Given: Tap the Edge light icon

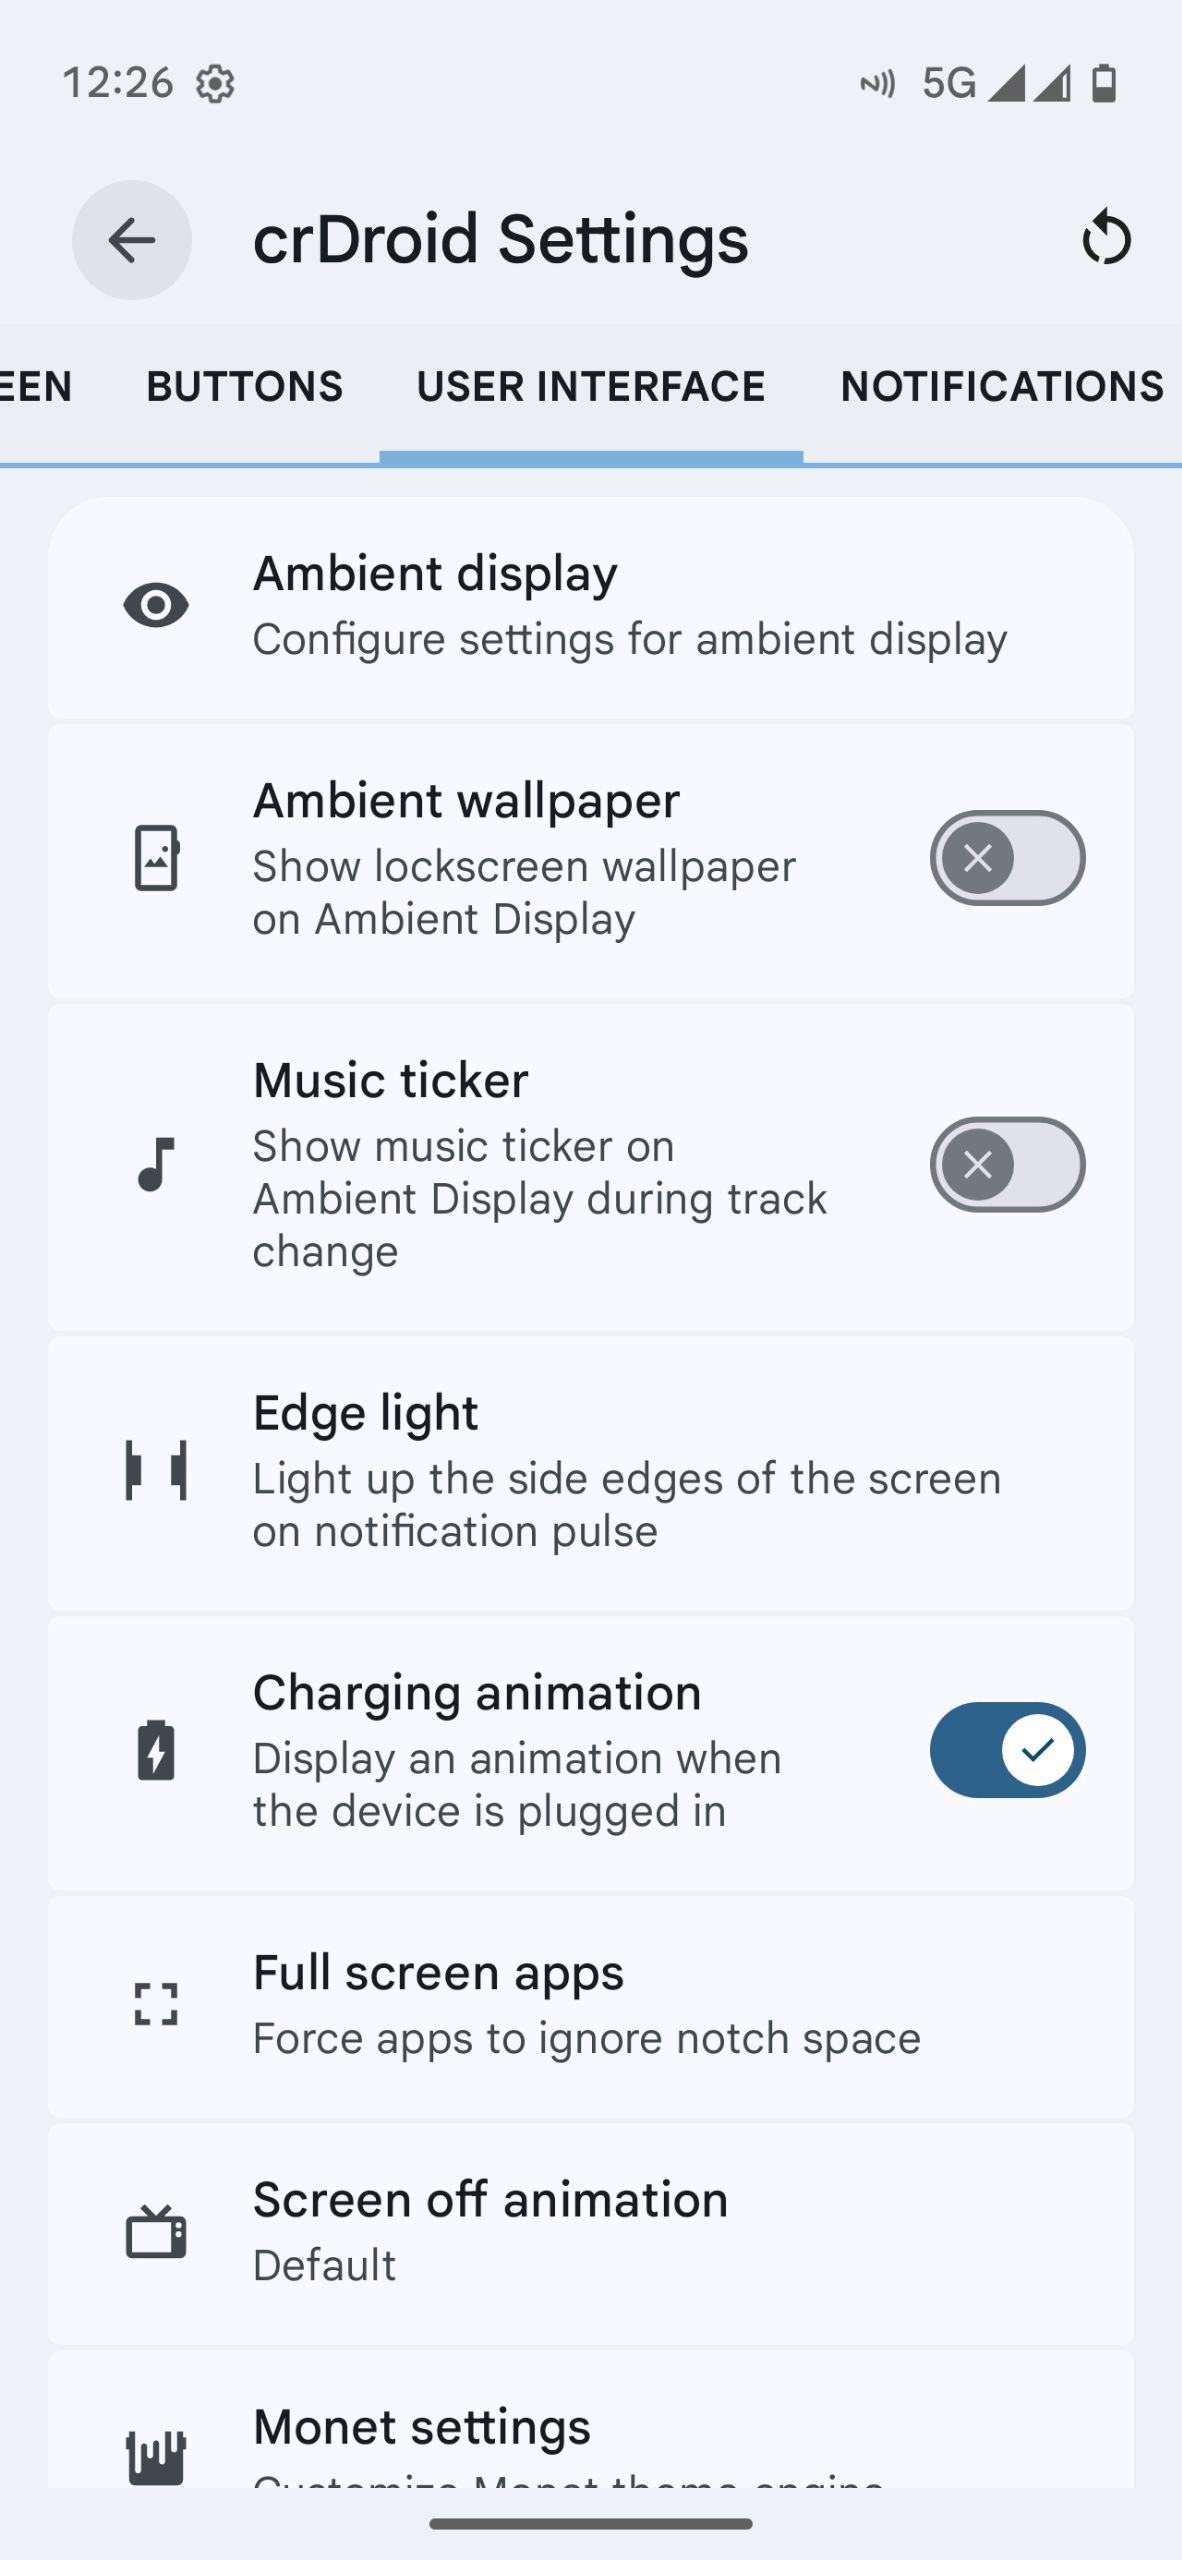Looking at the screenshot, I should (156, 1471).
